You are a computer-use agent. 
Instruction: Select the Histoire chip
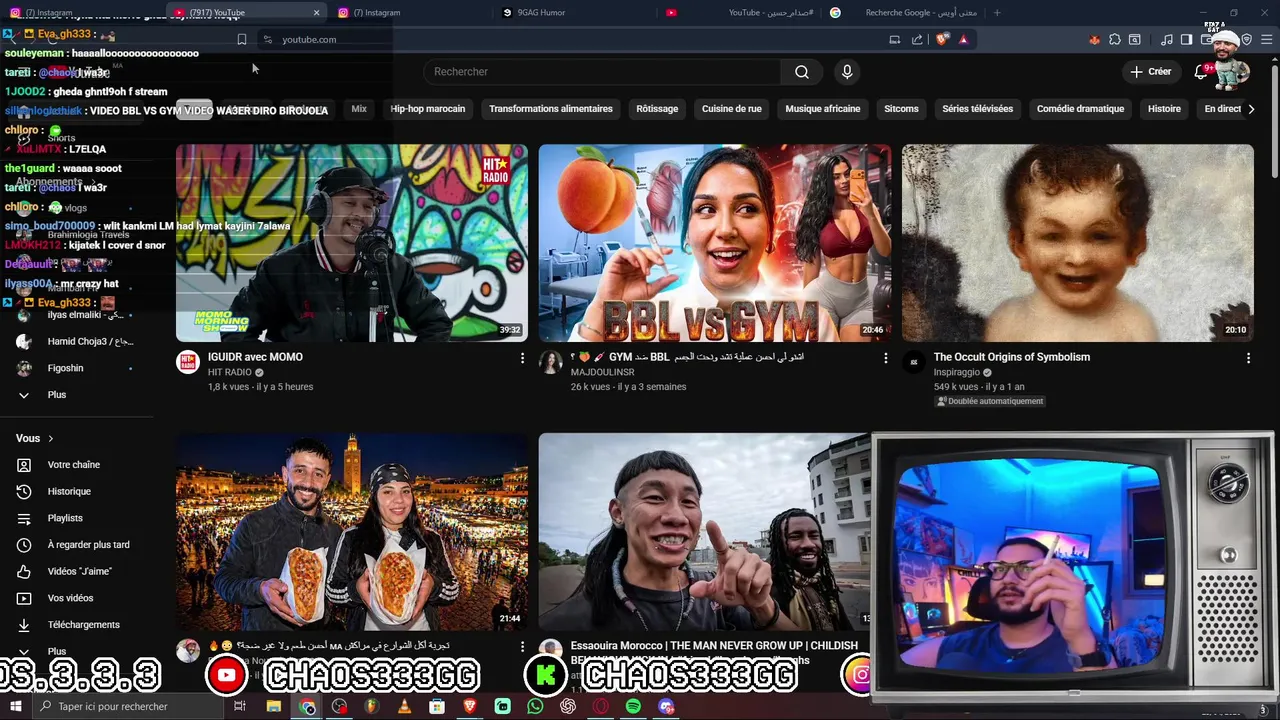pos(1164,109)
